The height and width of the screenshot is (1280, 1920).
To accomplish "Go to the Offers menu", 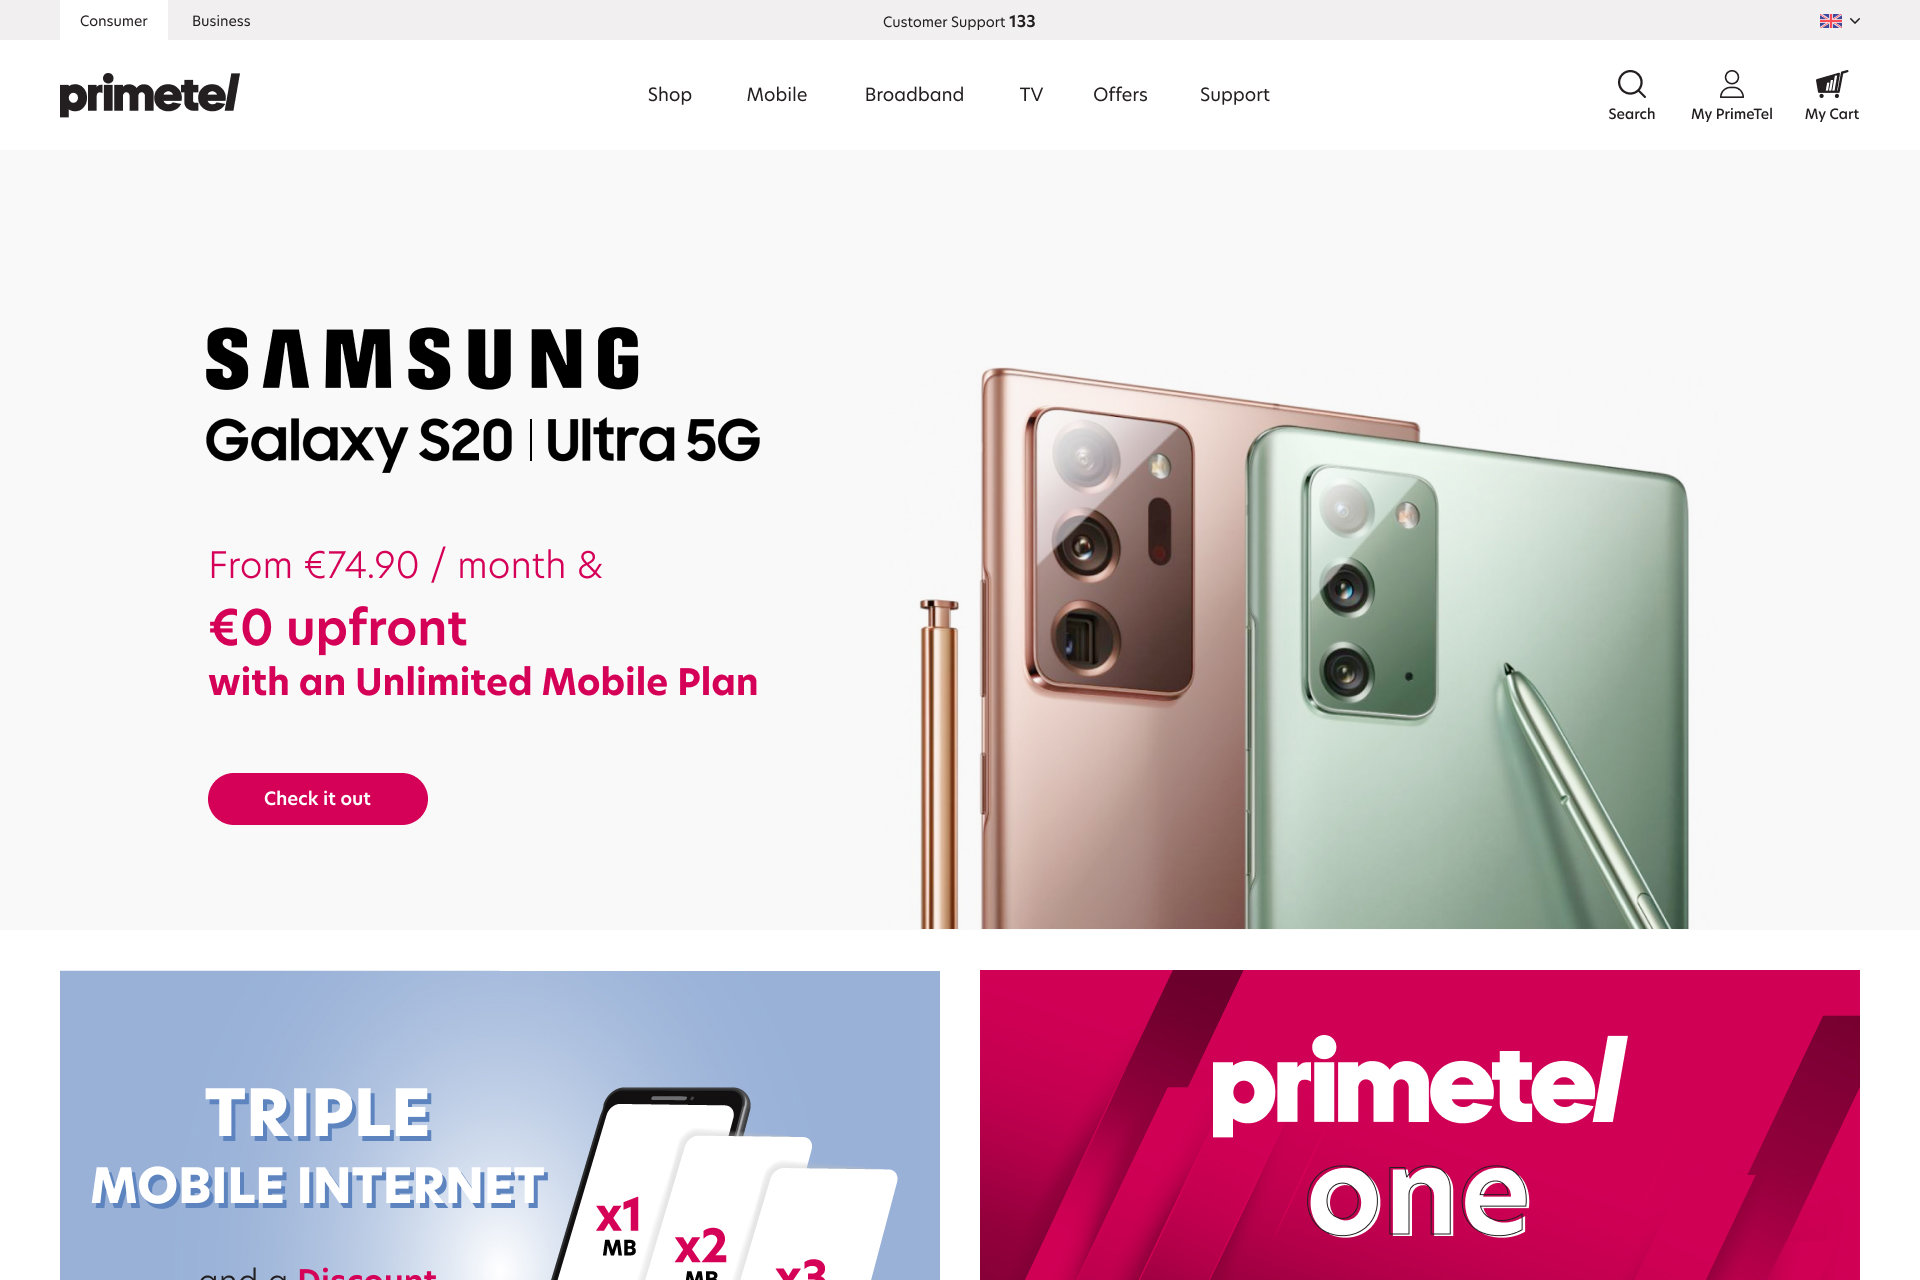I will [1120, 95].
